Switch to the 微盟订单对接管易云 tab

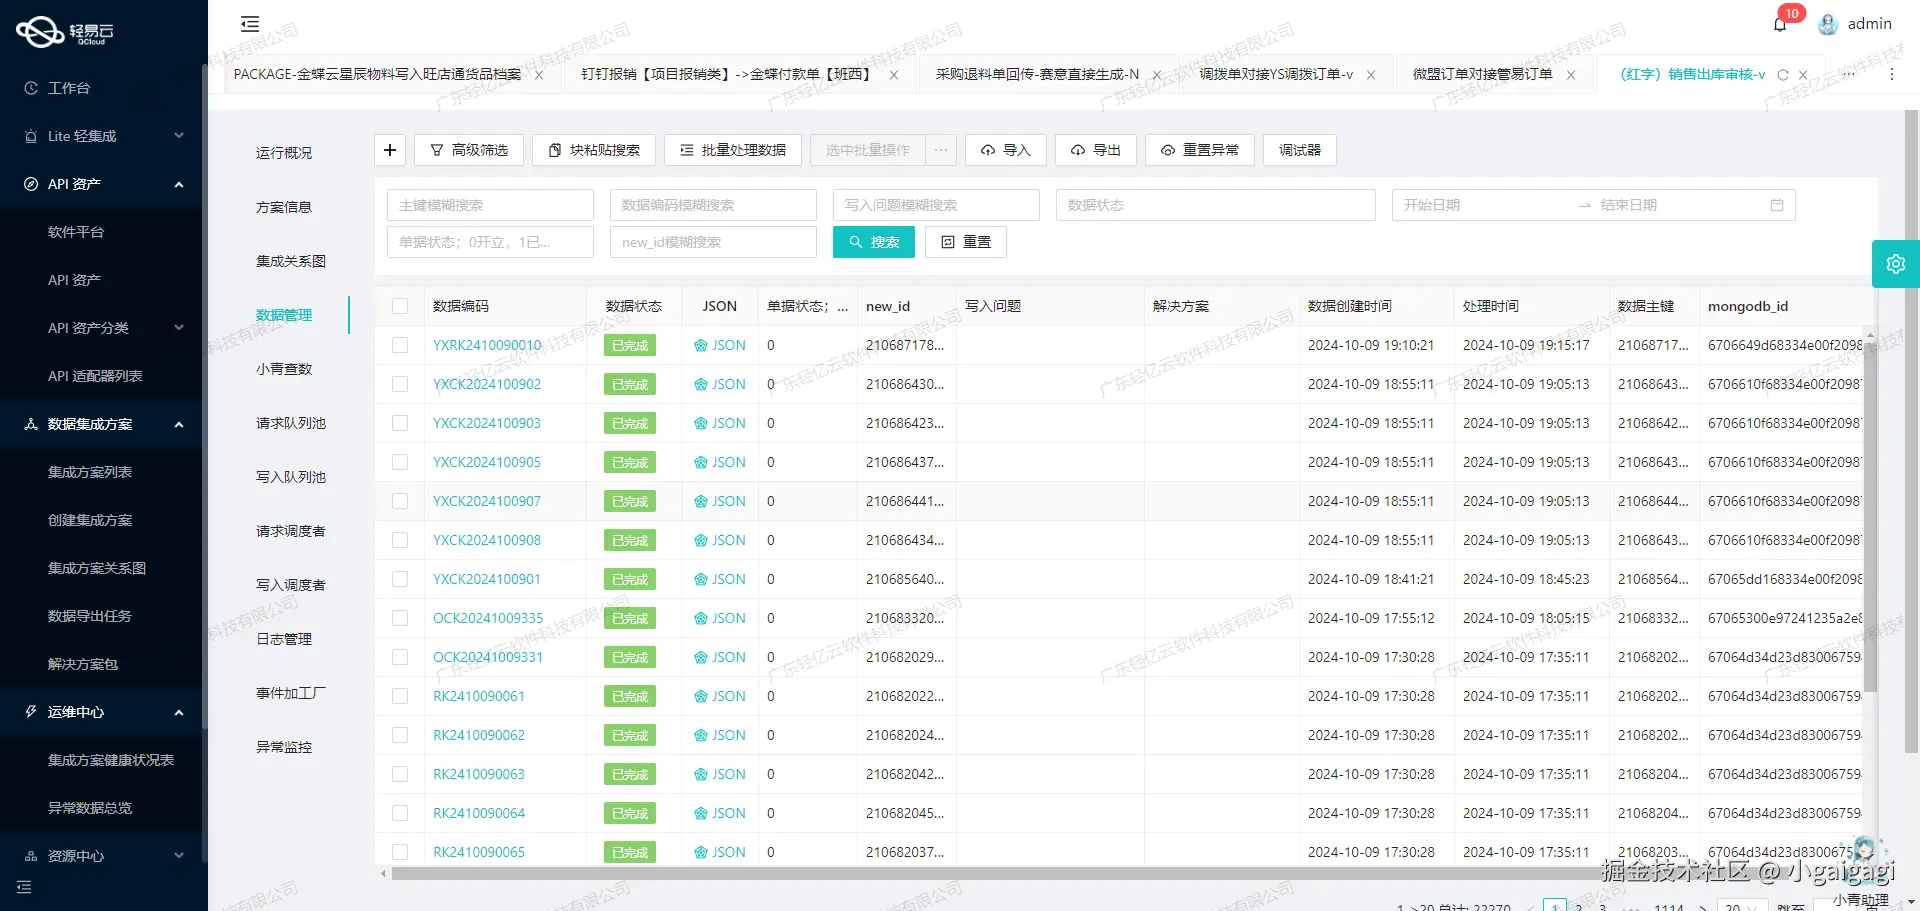coord(1480,75)
